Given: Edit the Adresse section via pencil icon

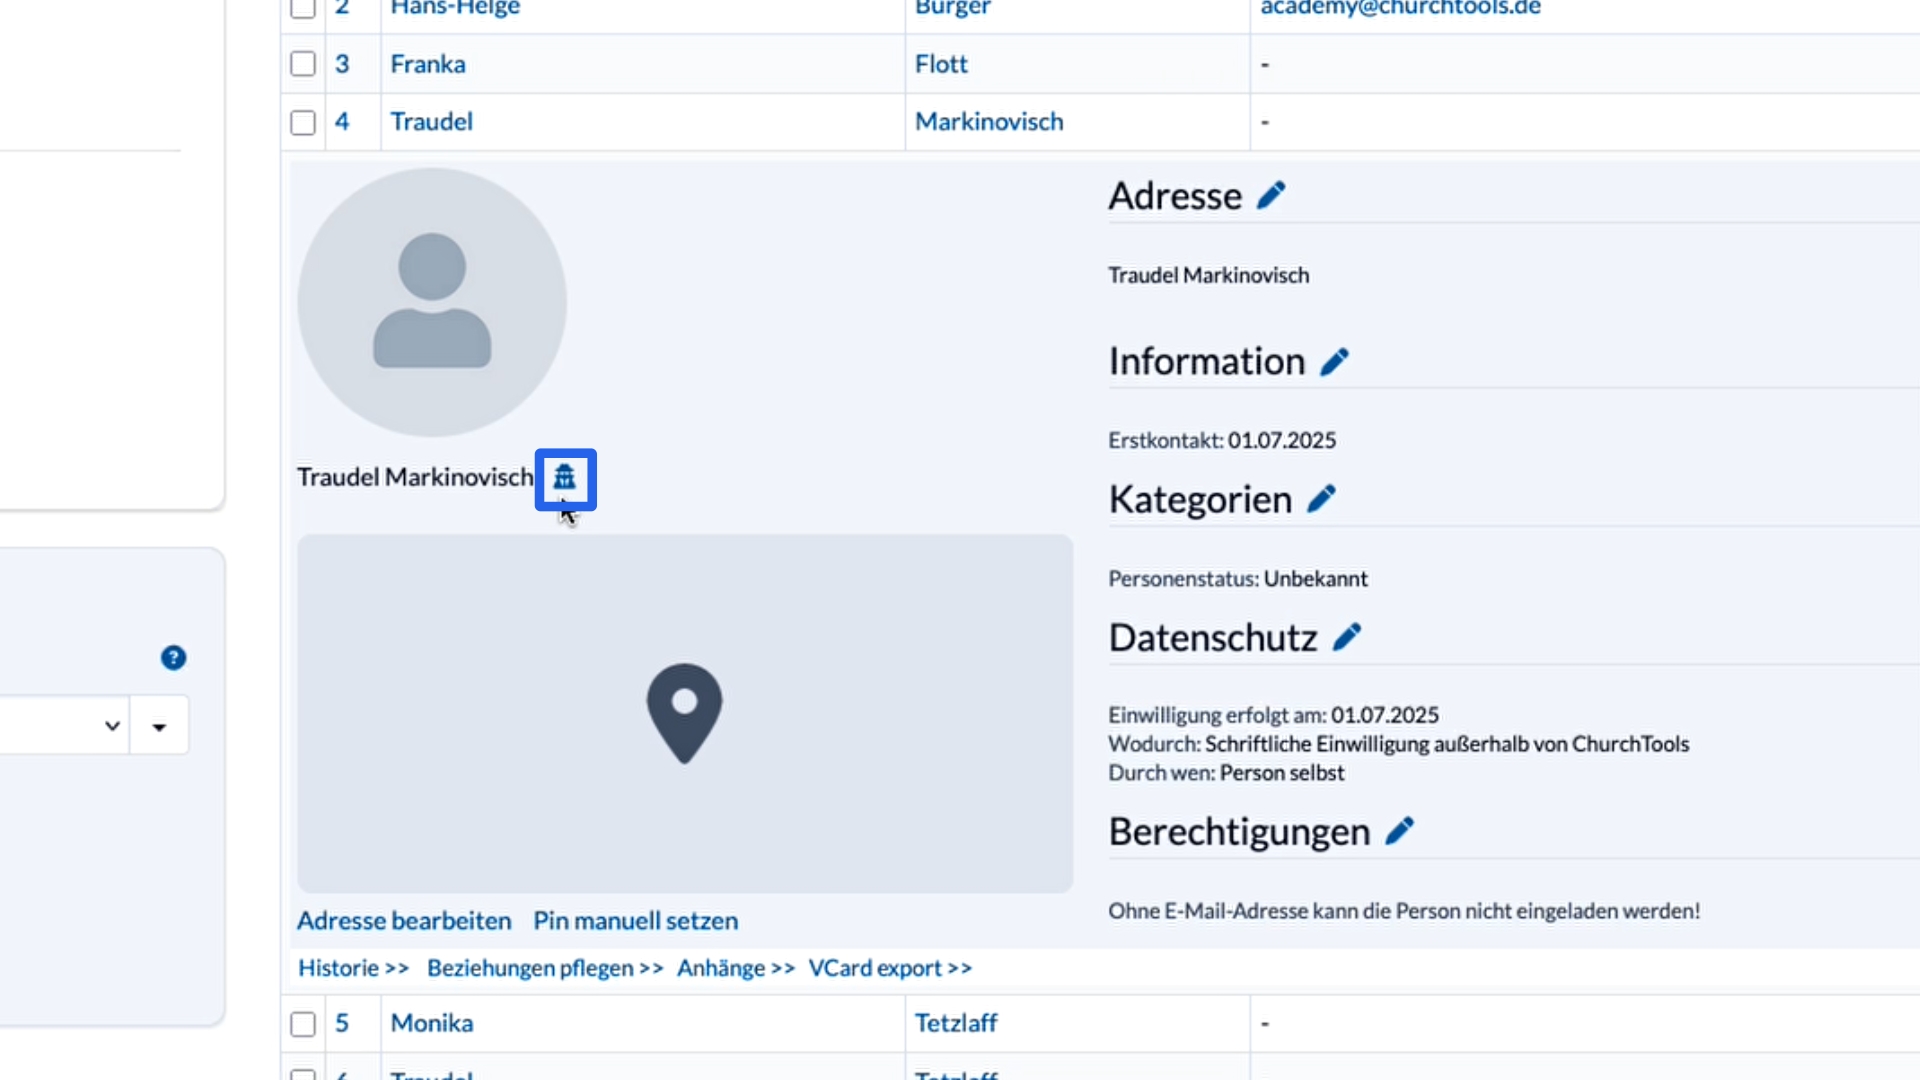Looking at the screenshot, I should click(1271, 195).
